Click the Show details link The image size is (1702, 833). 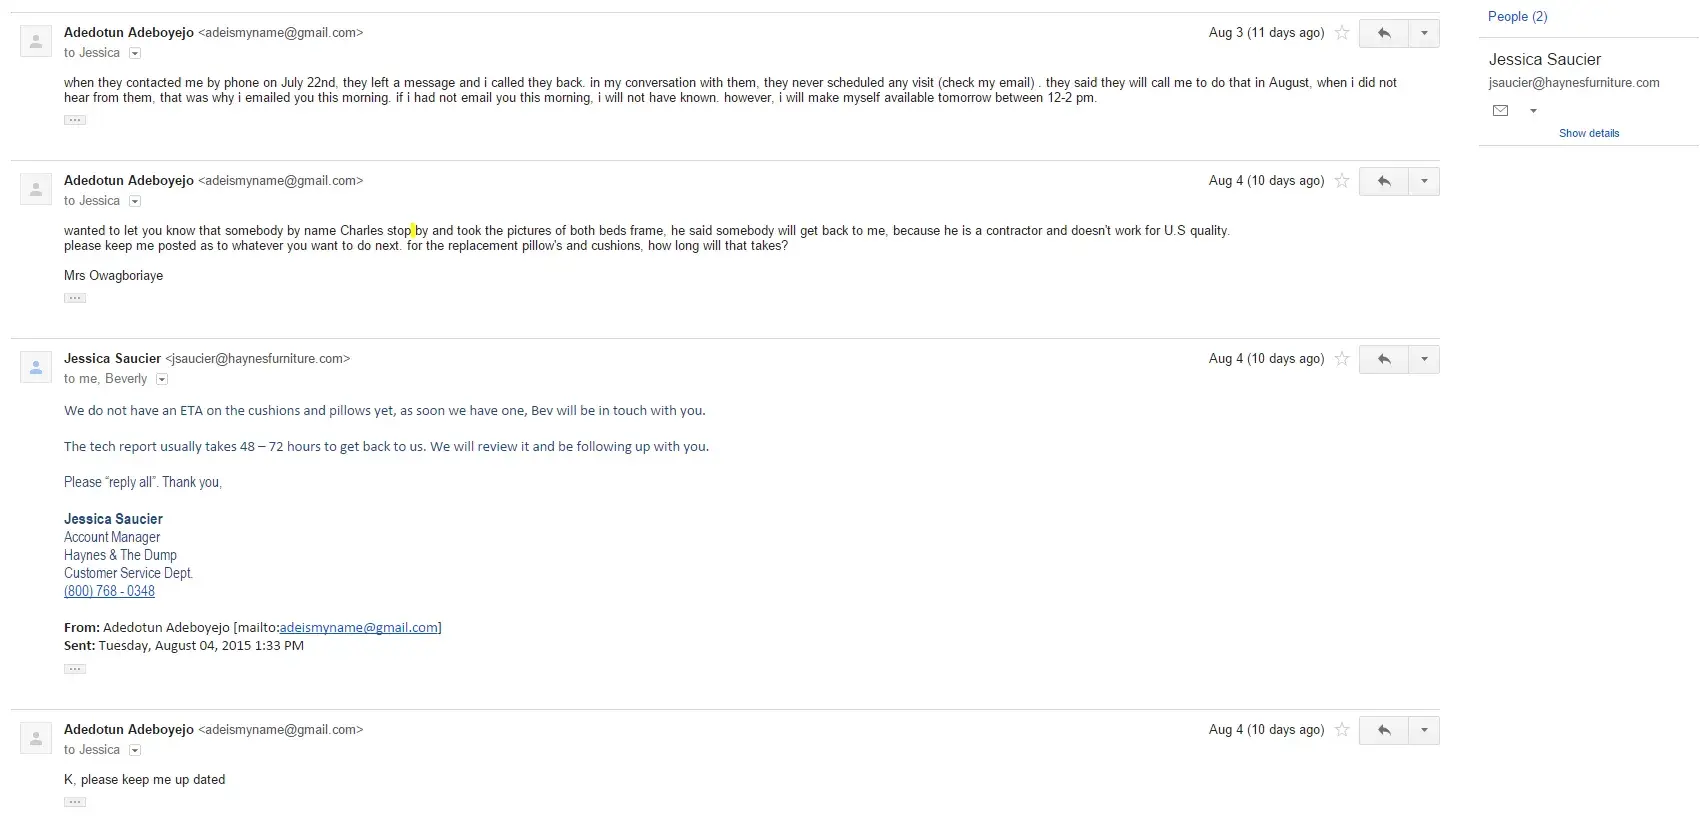point(1588,133)
